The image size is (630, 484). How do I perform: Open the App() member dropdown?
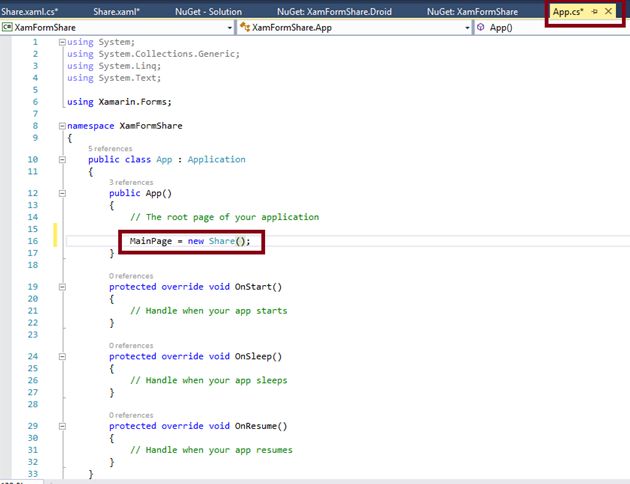point(551,28)
